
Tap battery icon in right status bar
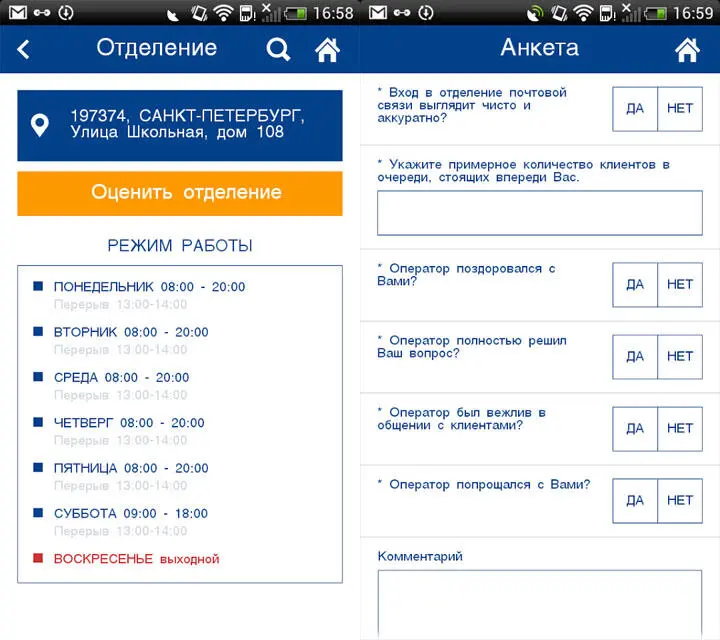click(x=655, y=13)
